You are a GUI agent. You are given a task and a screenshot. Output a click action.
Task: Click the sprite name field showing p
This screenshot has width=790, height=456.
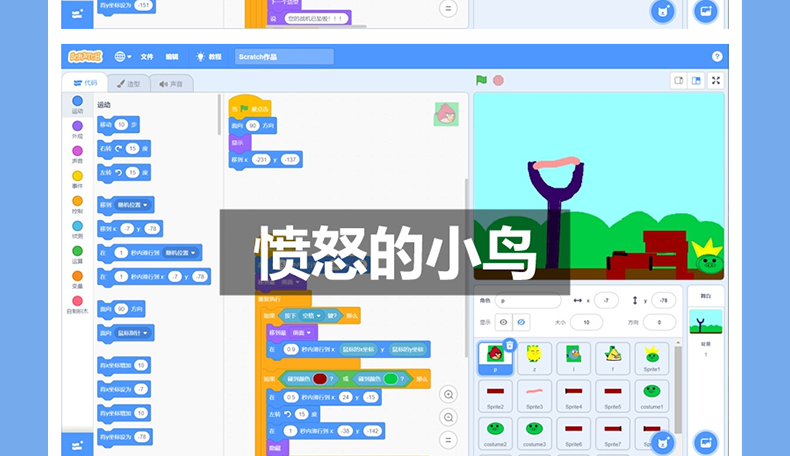[x=528, y=300]
